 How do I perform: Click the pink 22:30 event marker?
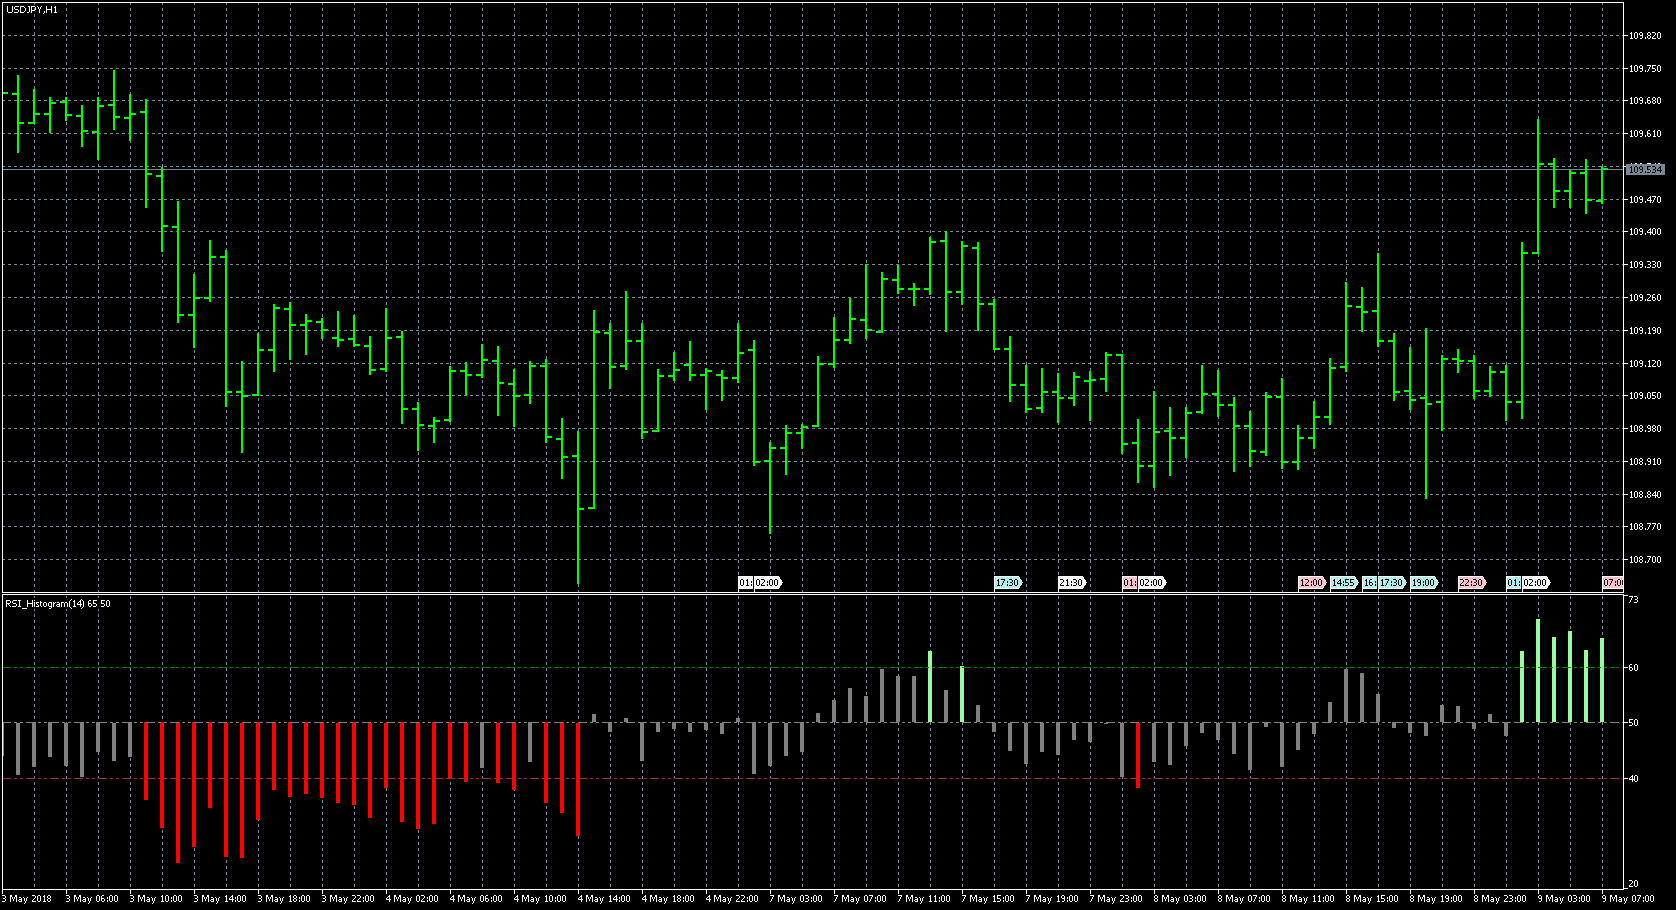(1471, 583)
